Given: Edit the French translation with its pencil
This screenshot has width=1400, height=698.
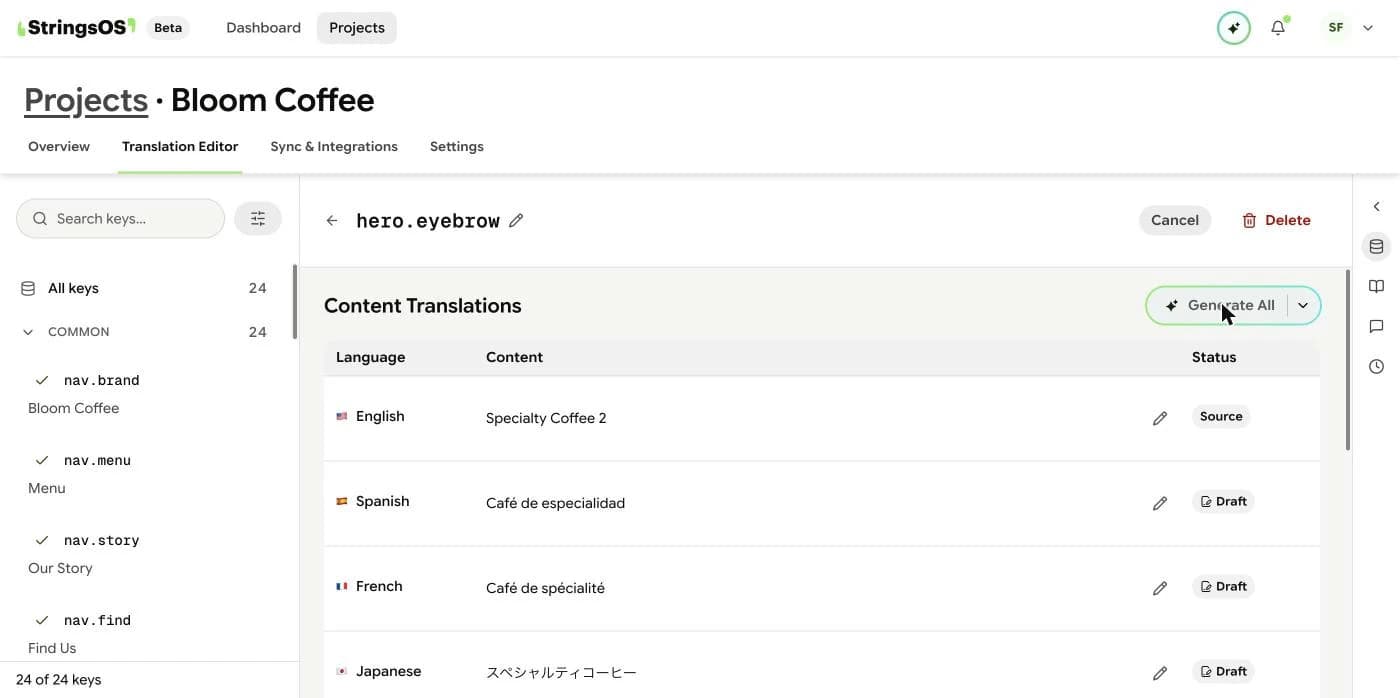Looking at the screenshot, I should (x=1160, y=588).
